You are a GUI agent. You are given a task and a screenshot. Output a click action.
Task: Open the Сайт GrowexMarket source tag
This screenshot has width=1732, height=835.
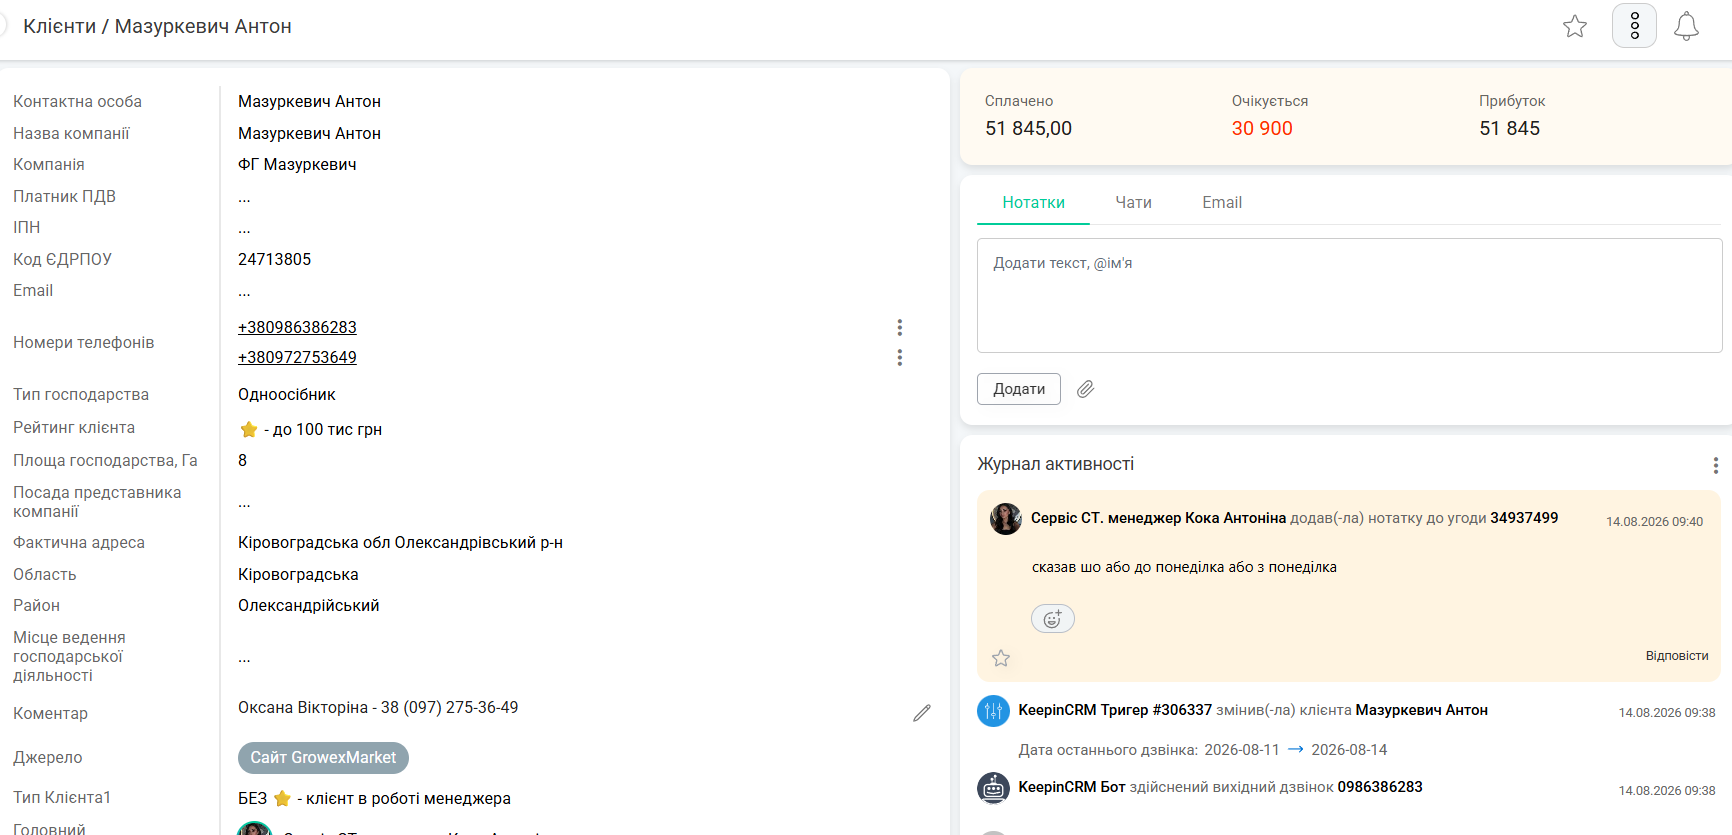coord(323,758)
